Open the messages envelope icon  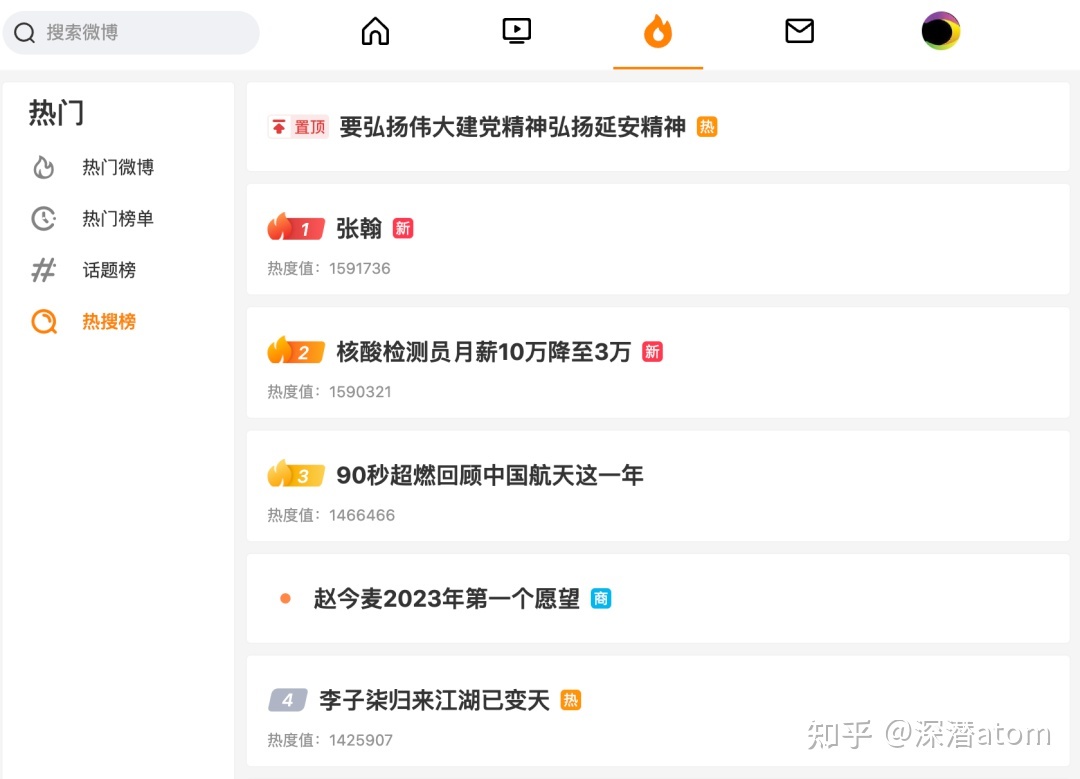pyautogui.click(x=800, y=31)
